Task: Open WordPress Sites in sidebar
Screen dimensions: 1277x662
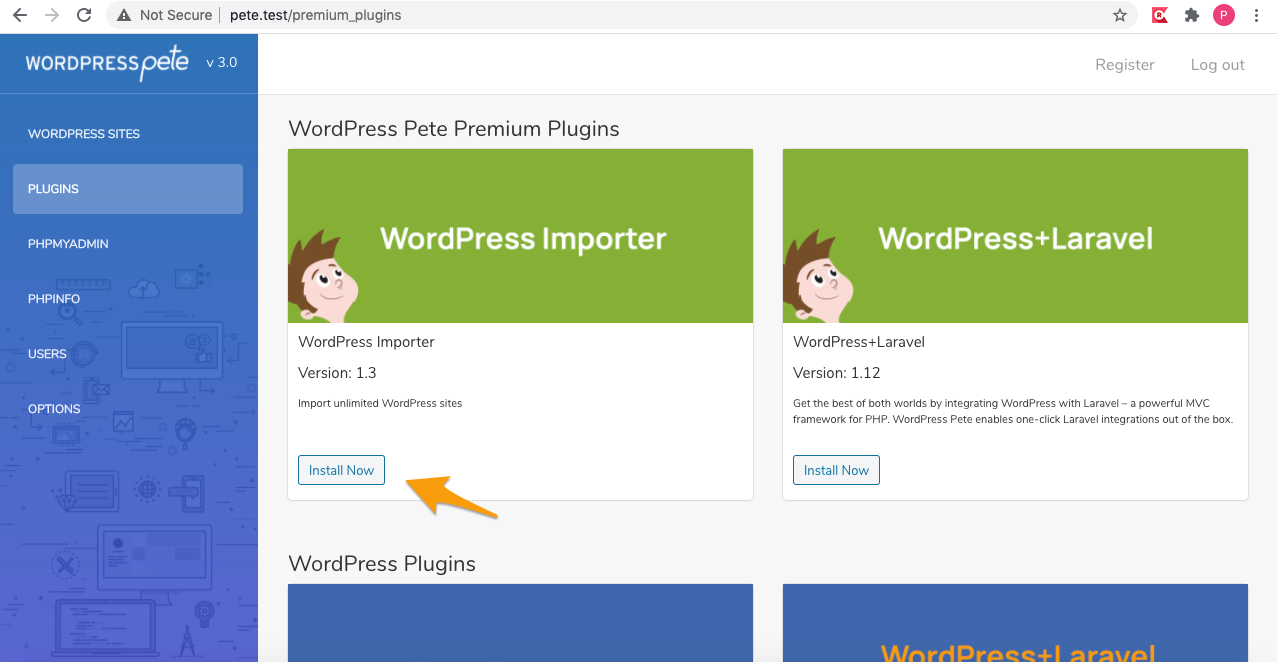Action: point(84,134)
